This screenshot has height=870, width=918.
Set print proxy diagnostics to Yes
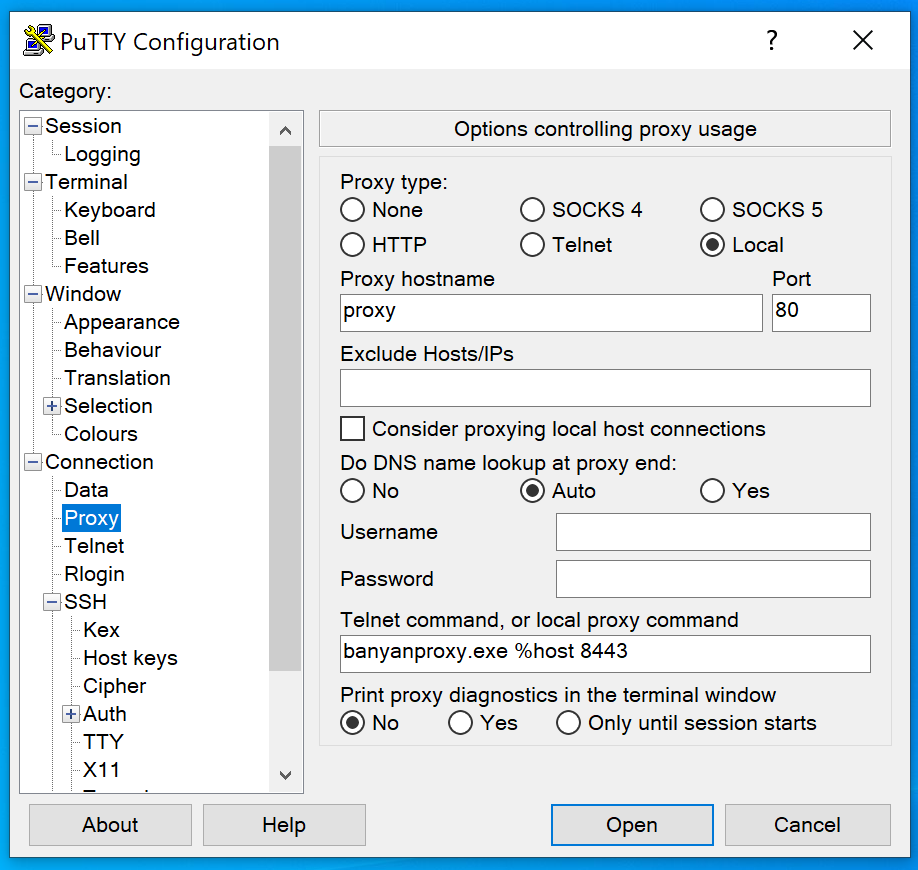pos(482,722)
